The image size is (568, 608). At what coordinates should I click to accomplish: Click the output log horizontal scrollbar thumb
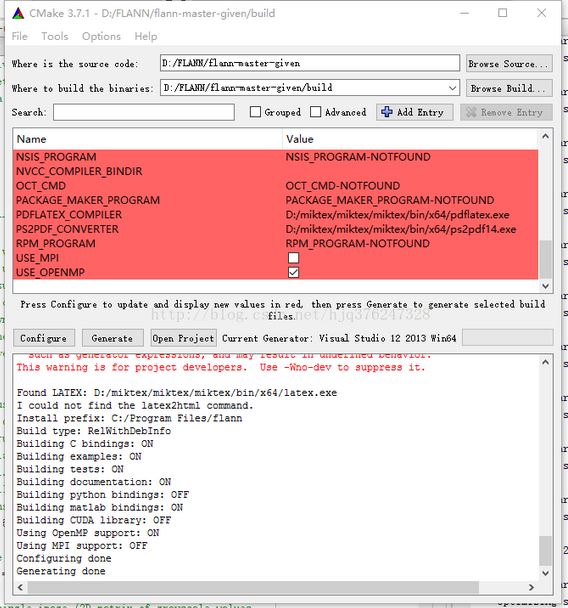tap(253, 587)
